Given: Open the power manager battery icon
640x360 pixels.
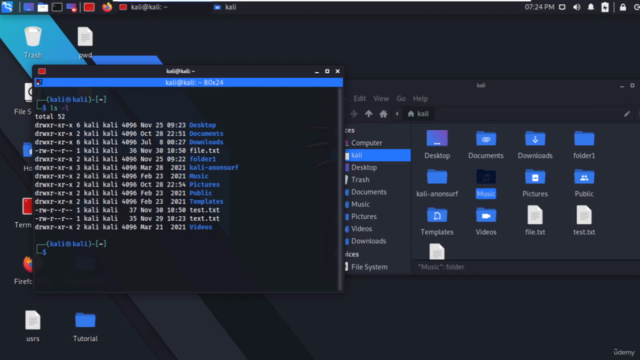Looking at the screenshot, I should tap(605, 7).
